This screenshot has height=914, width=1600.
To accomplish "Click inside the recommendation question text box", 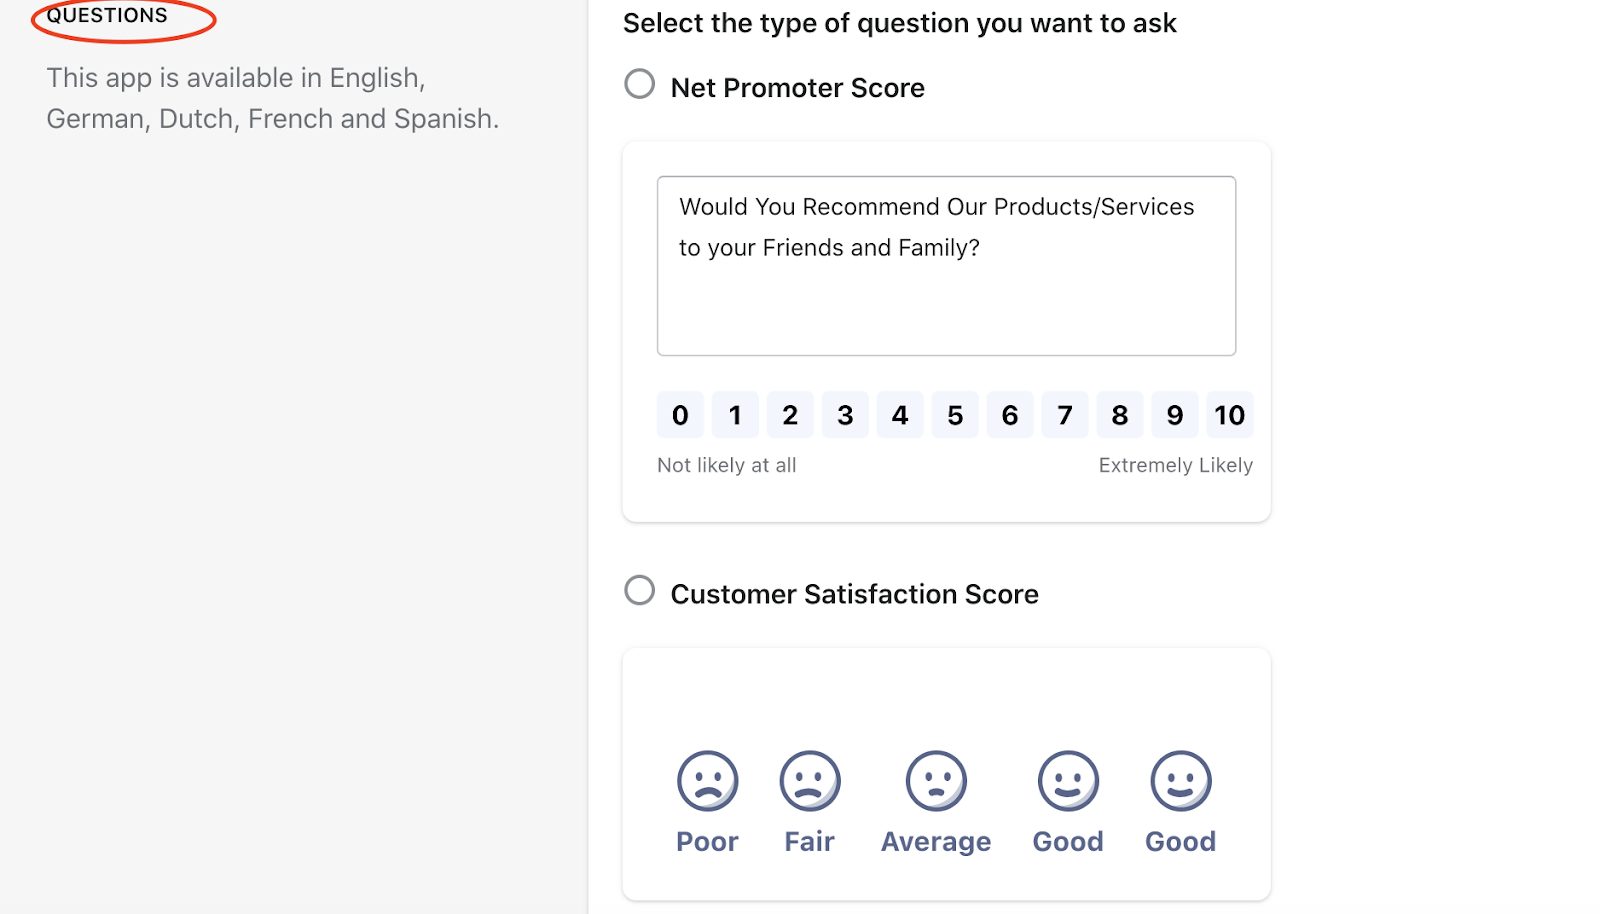I will (946, 266).
